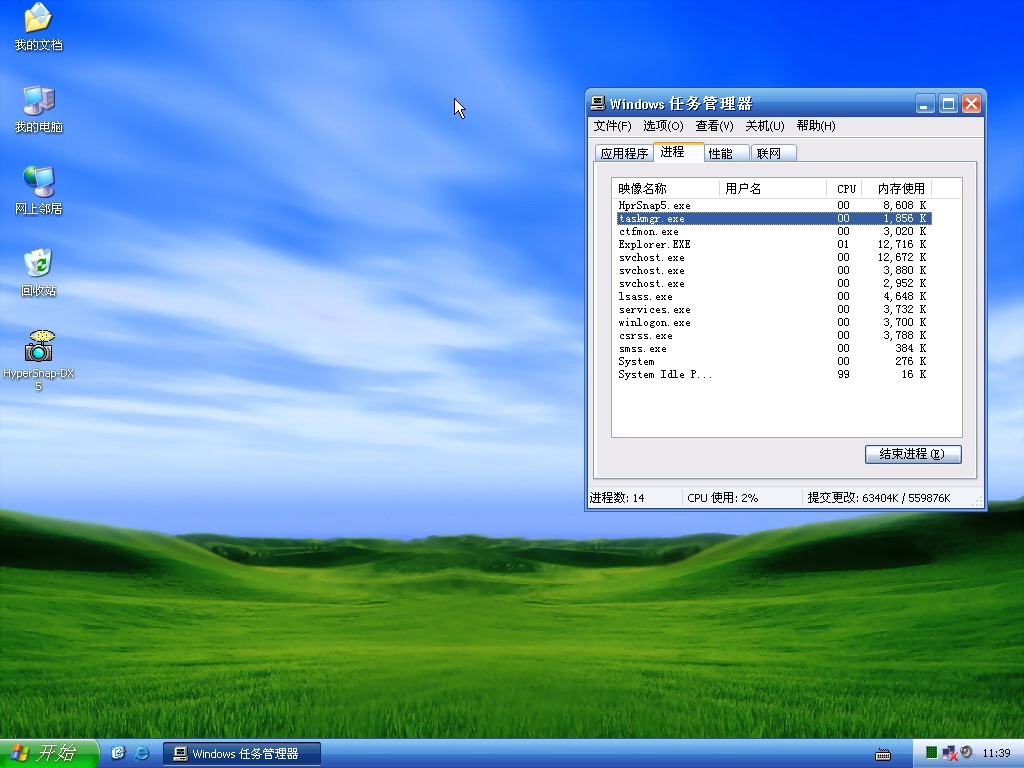Select the Explorer.EXE process row
The image size is (1024, 768).
[774, 244]
